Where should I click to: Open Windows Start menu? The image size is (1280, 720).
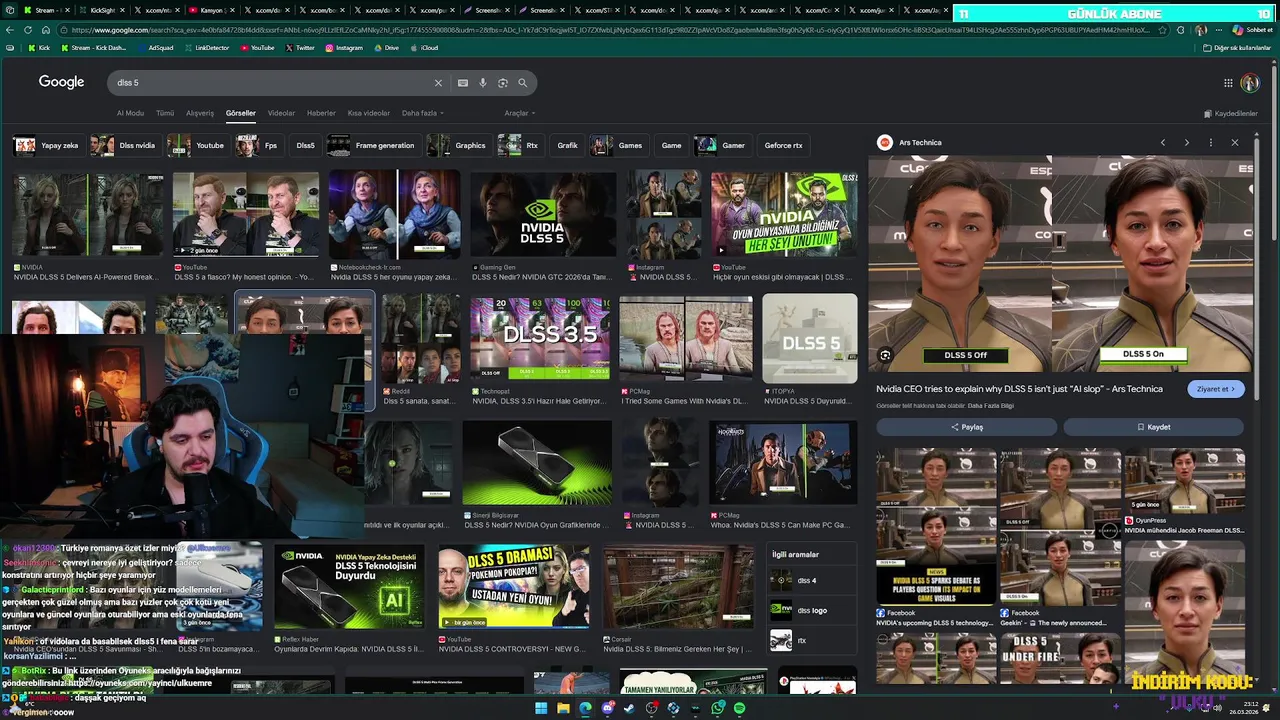541,708
